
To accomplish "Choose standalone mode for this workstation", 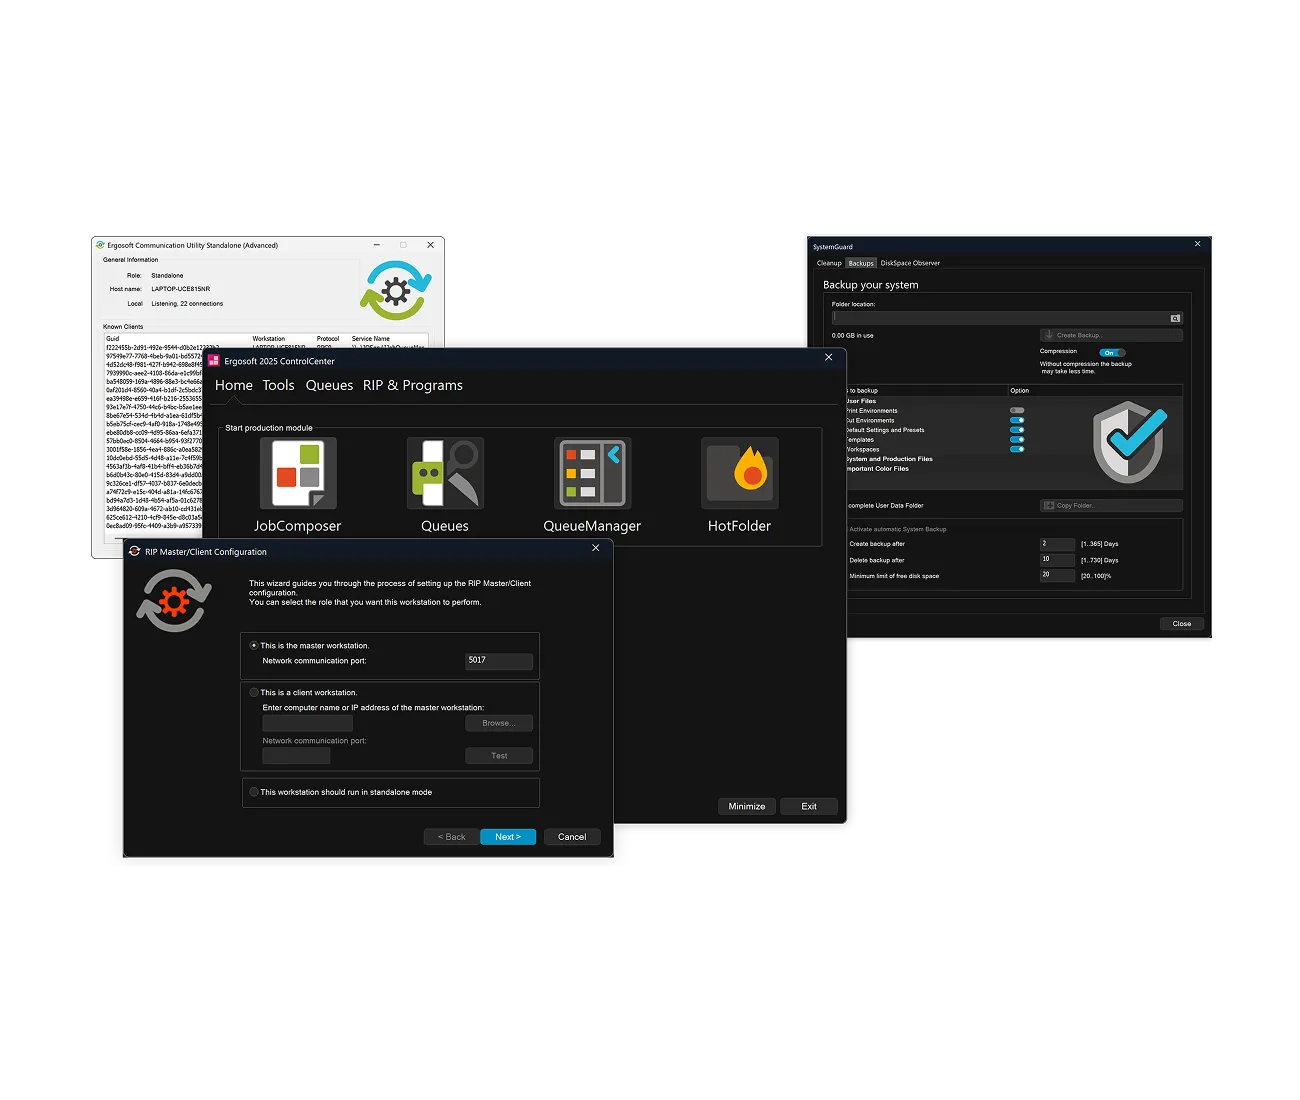I will pos(254,792).
